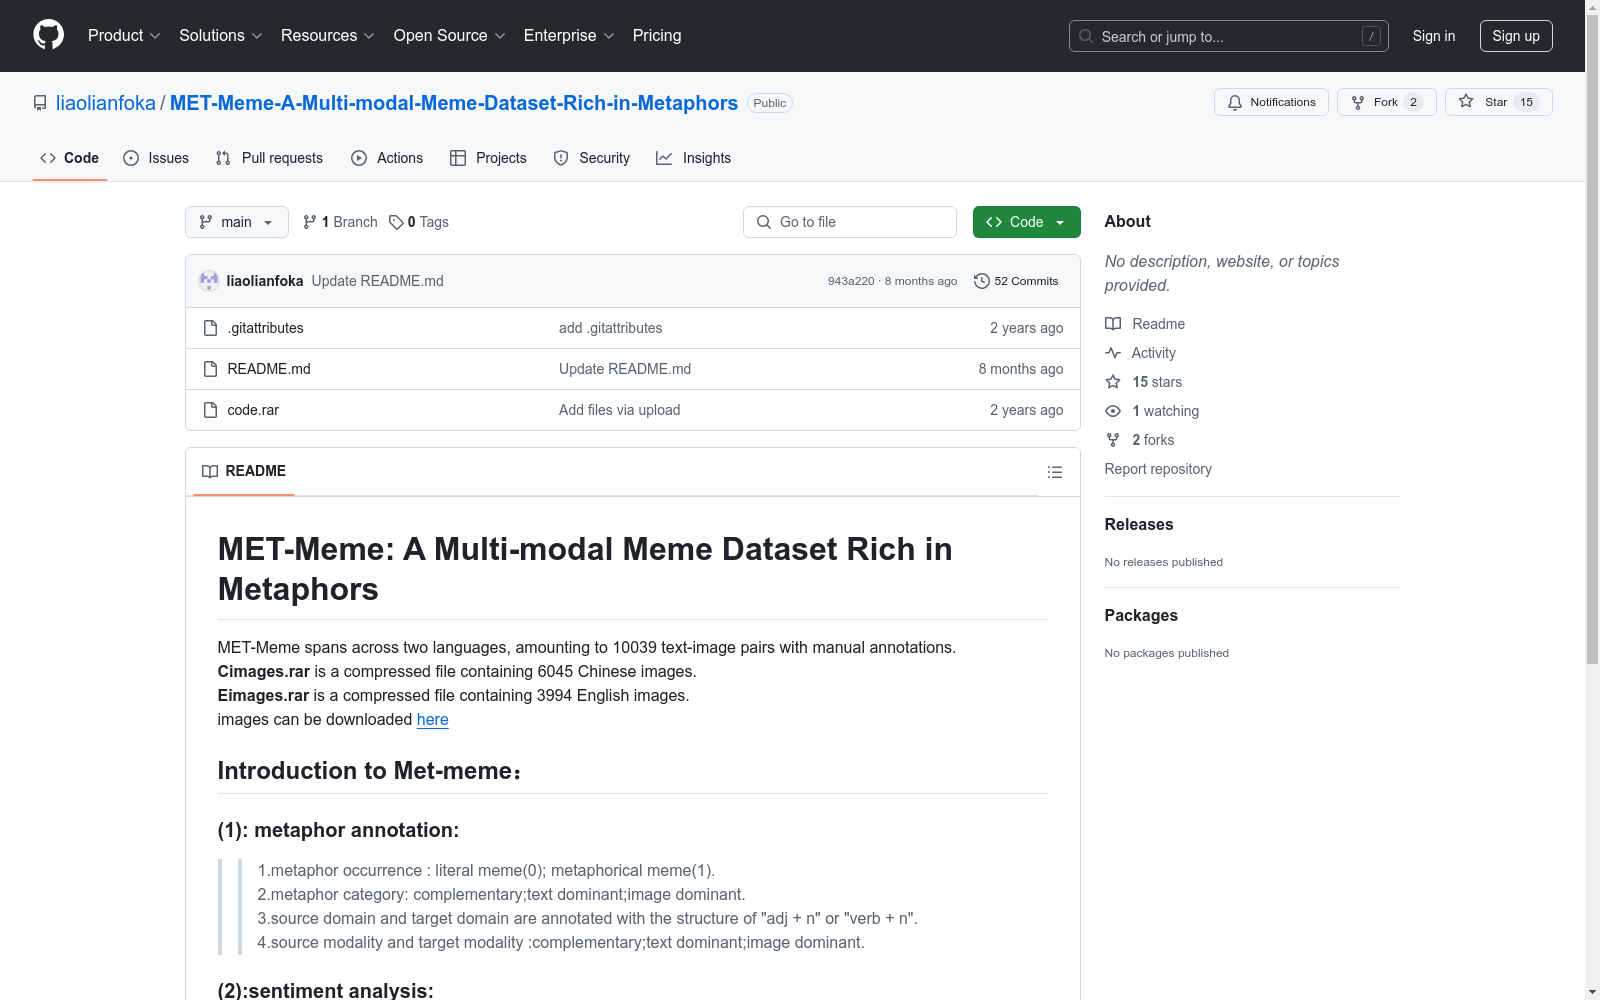
Task: Switch to the Actions tab
Action: click(387, 158)
